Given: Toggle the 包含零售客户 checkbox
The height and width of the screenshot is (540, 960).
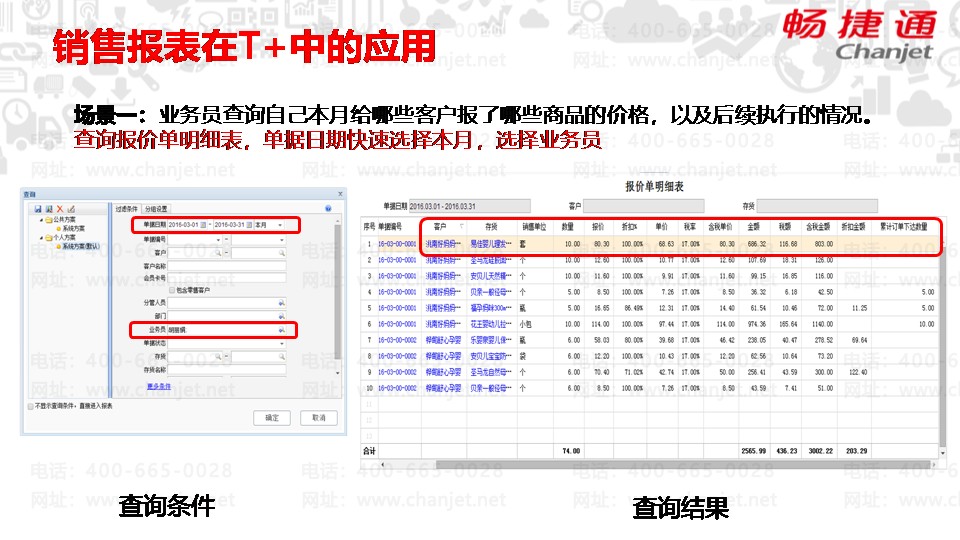Looking at the screenshot, I should coord(172,290).
